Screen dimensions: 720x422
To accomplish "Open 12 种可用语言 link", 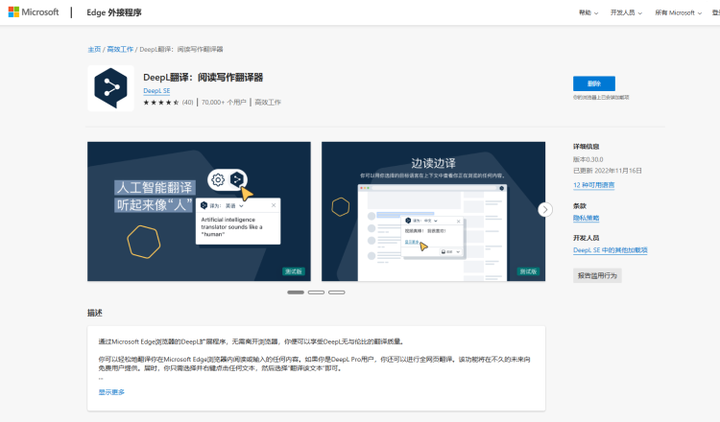I will pyautogui.click(x=594, y=185).
